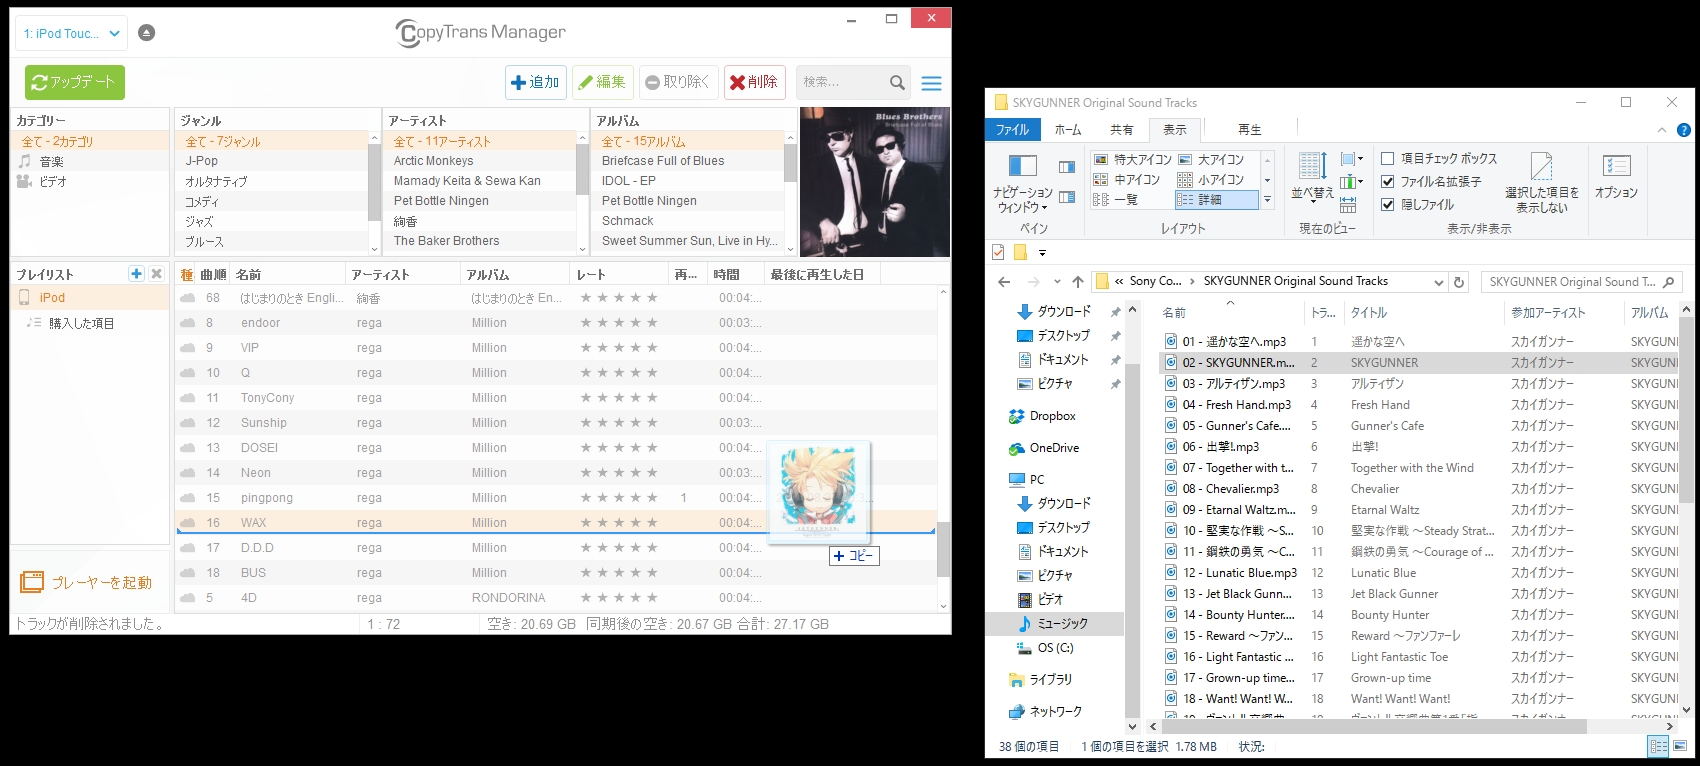This screenshot has width=1700, height=766.
Task: Delete playlist with the x icon
Action: (x=156, y=274)
